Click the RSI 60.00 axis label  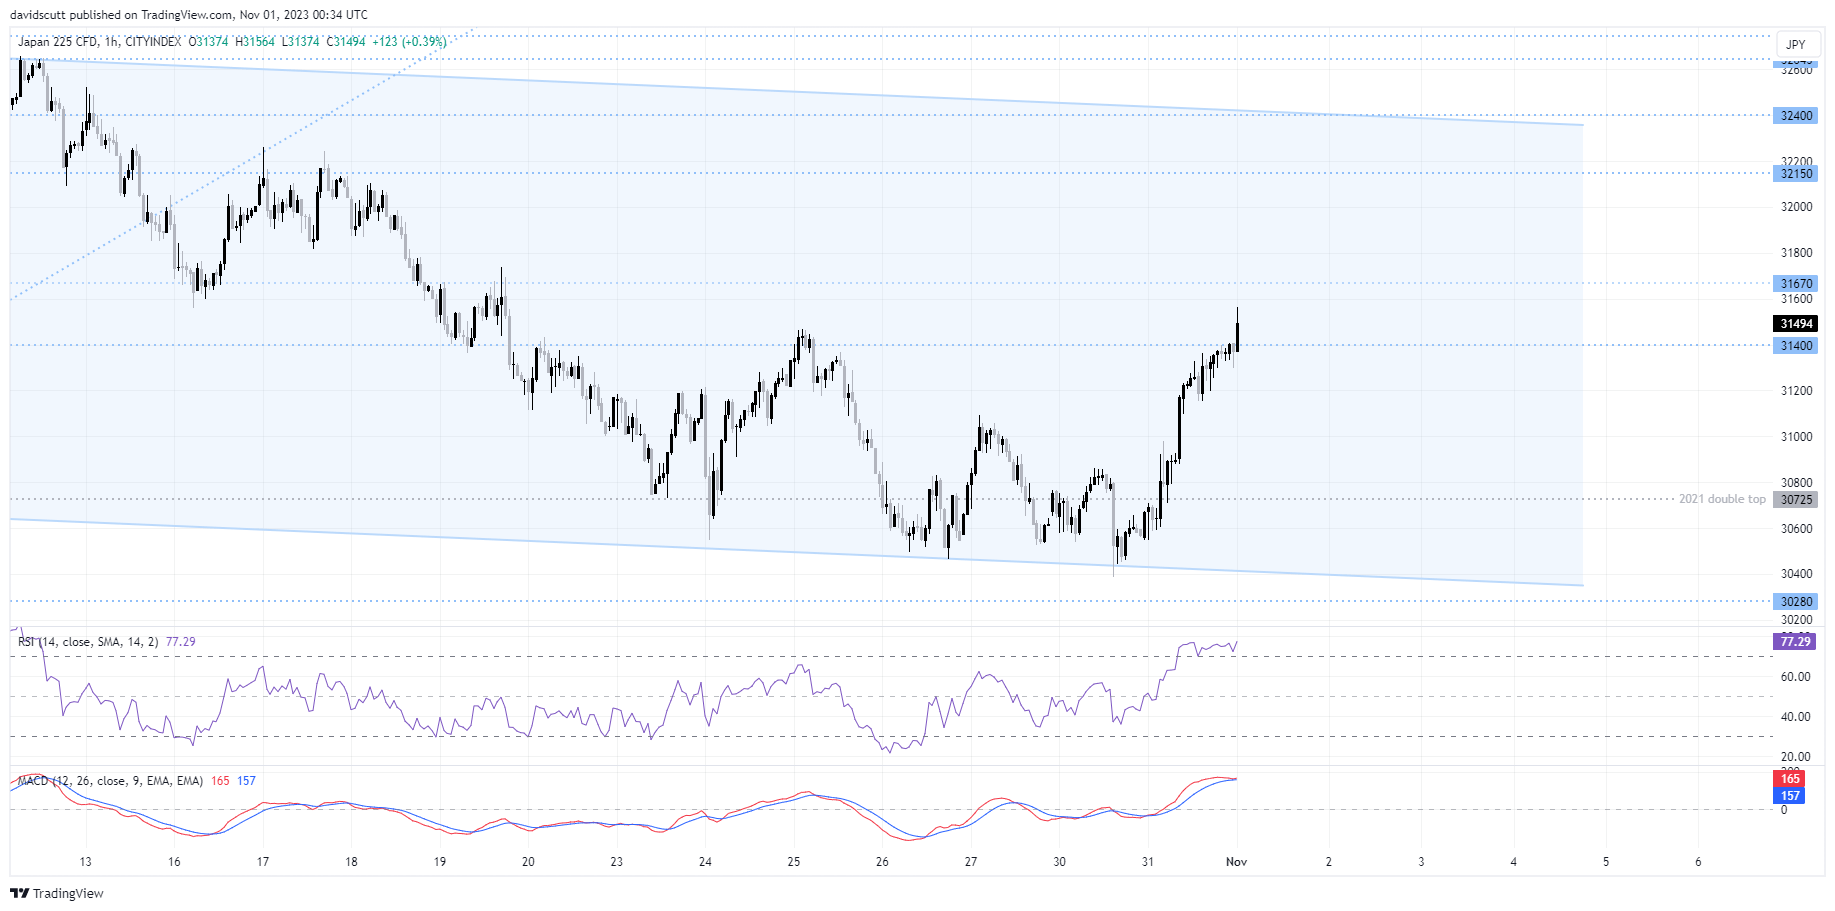coord(1796,677)
